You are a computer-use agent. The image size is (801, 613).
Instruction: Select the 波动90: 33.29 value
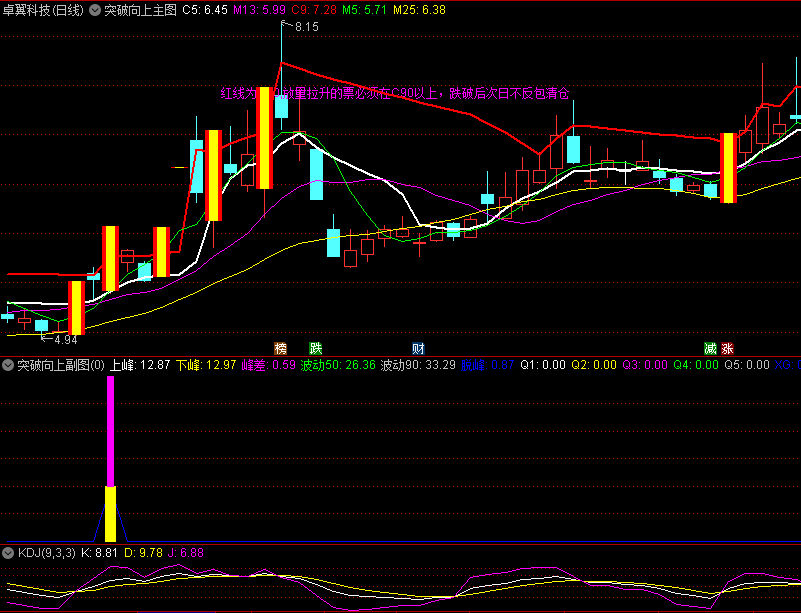[x=418, y=365]
